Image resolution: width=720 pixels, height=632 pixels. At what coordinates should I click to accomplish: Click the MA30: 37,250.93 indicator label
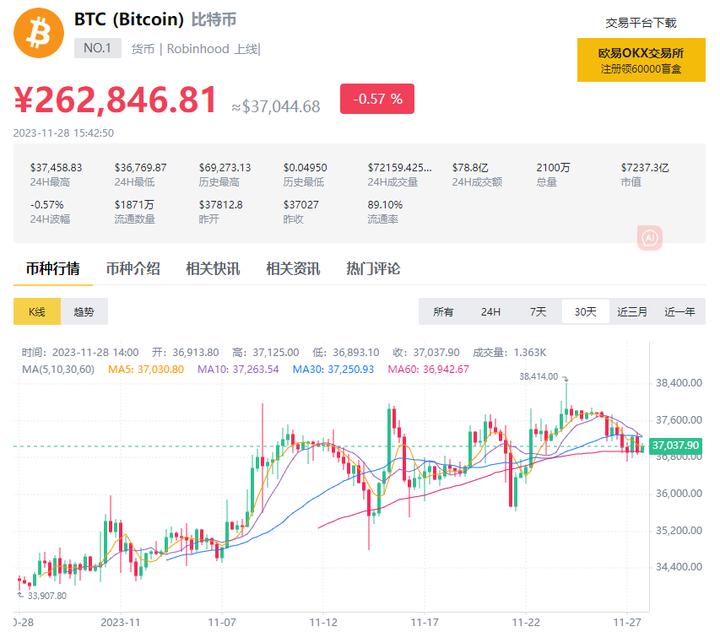333,369
